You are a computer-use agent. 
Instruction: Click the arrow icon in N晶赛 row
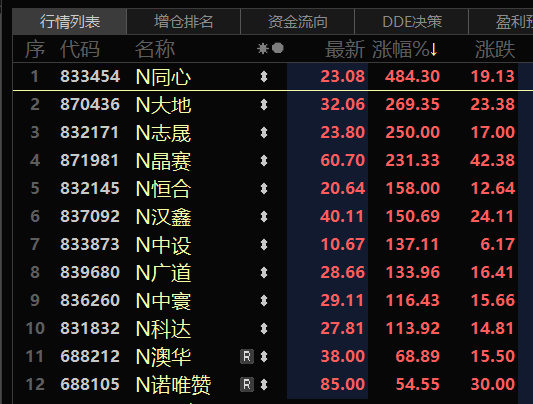tap(264, 160)
